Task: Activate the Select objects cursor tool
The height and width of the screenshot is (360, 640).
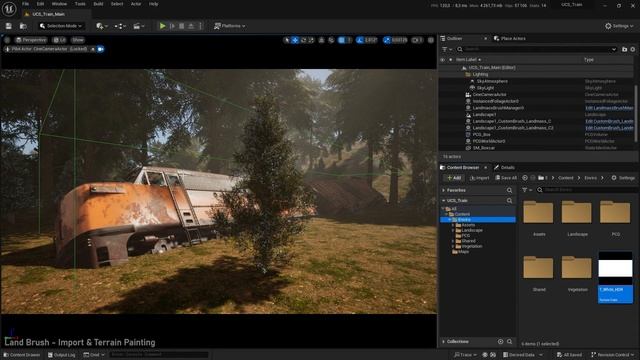Action: [x=287, y=40]
